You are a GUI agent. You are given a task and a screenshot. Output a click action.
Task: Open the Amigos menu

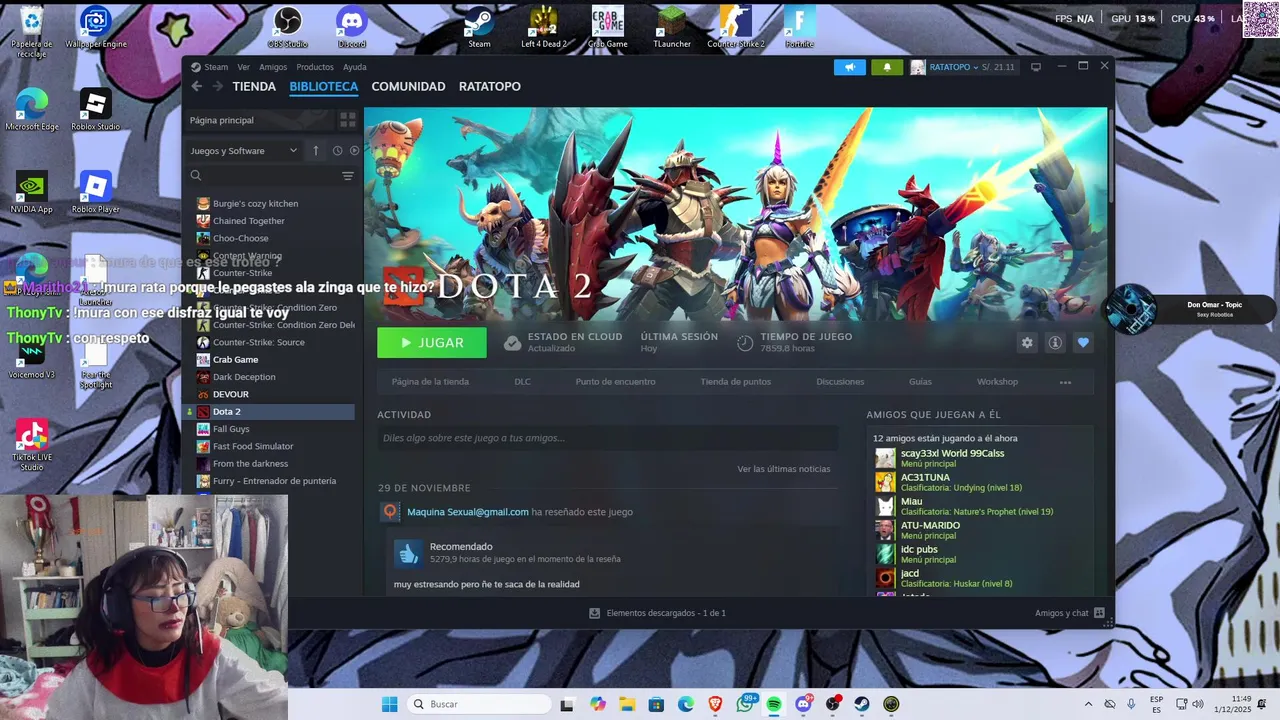point(273,67)
